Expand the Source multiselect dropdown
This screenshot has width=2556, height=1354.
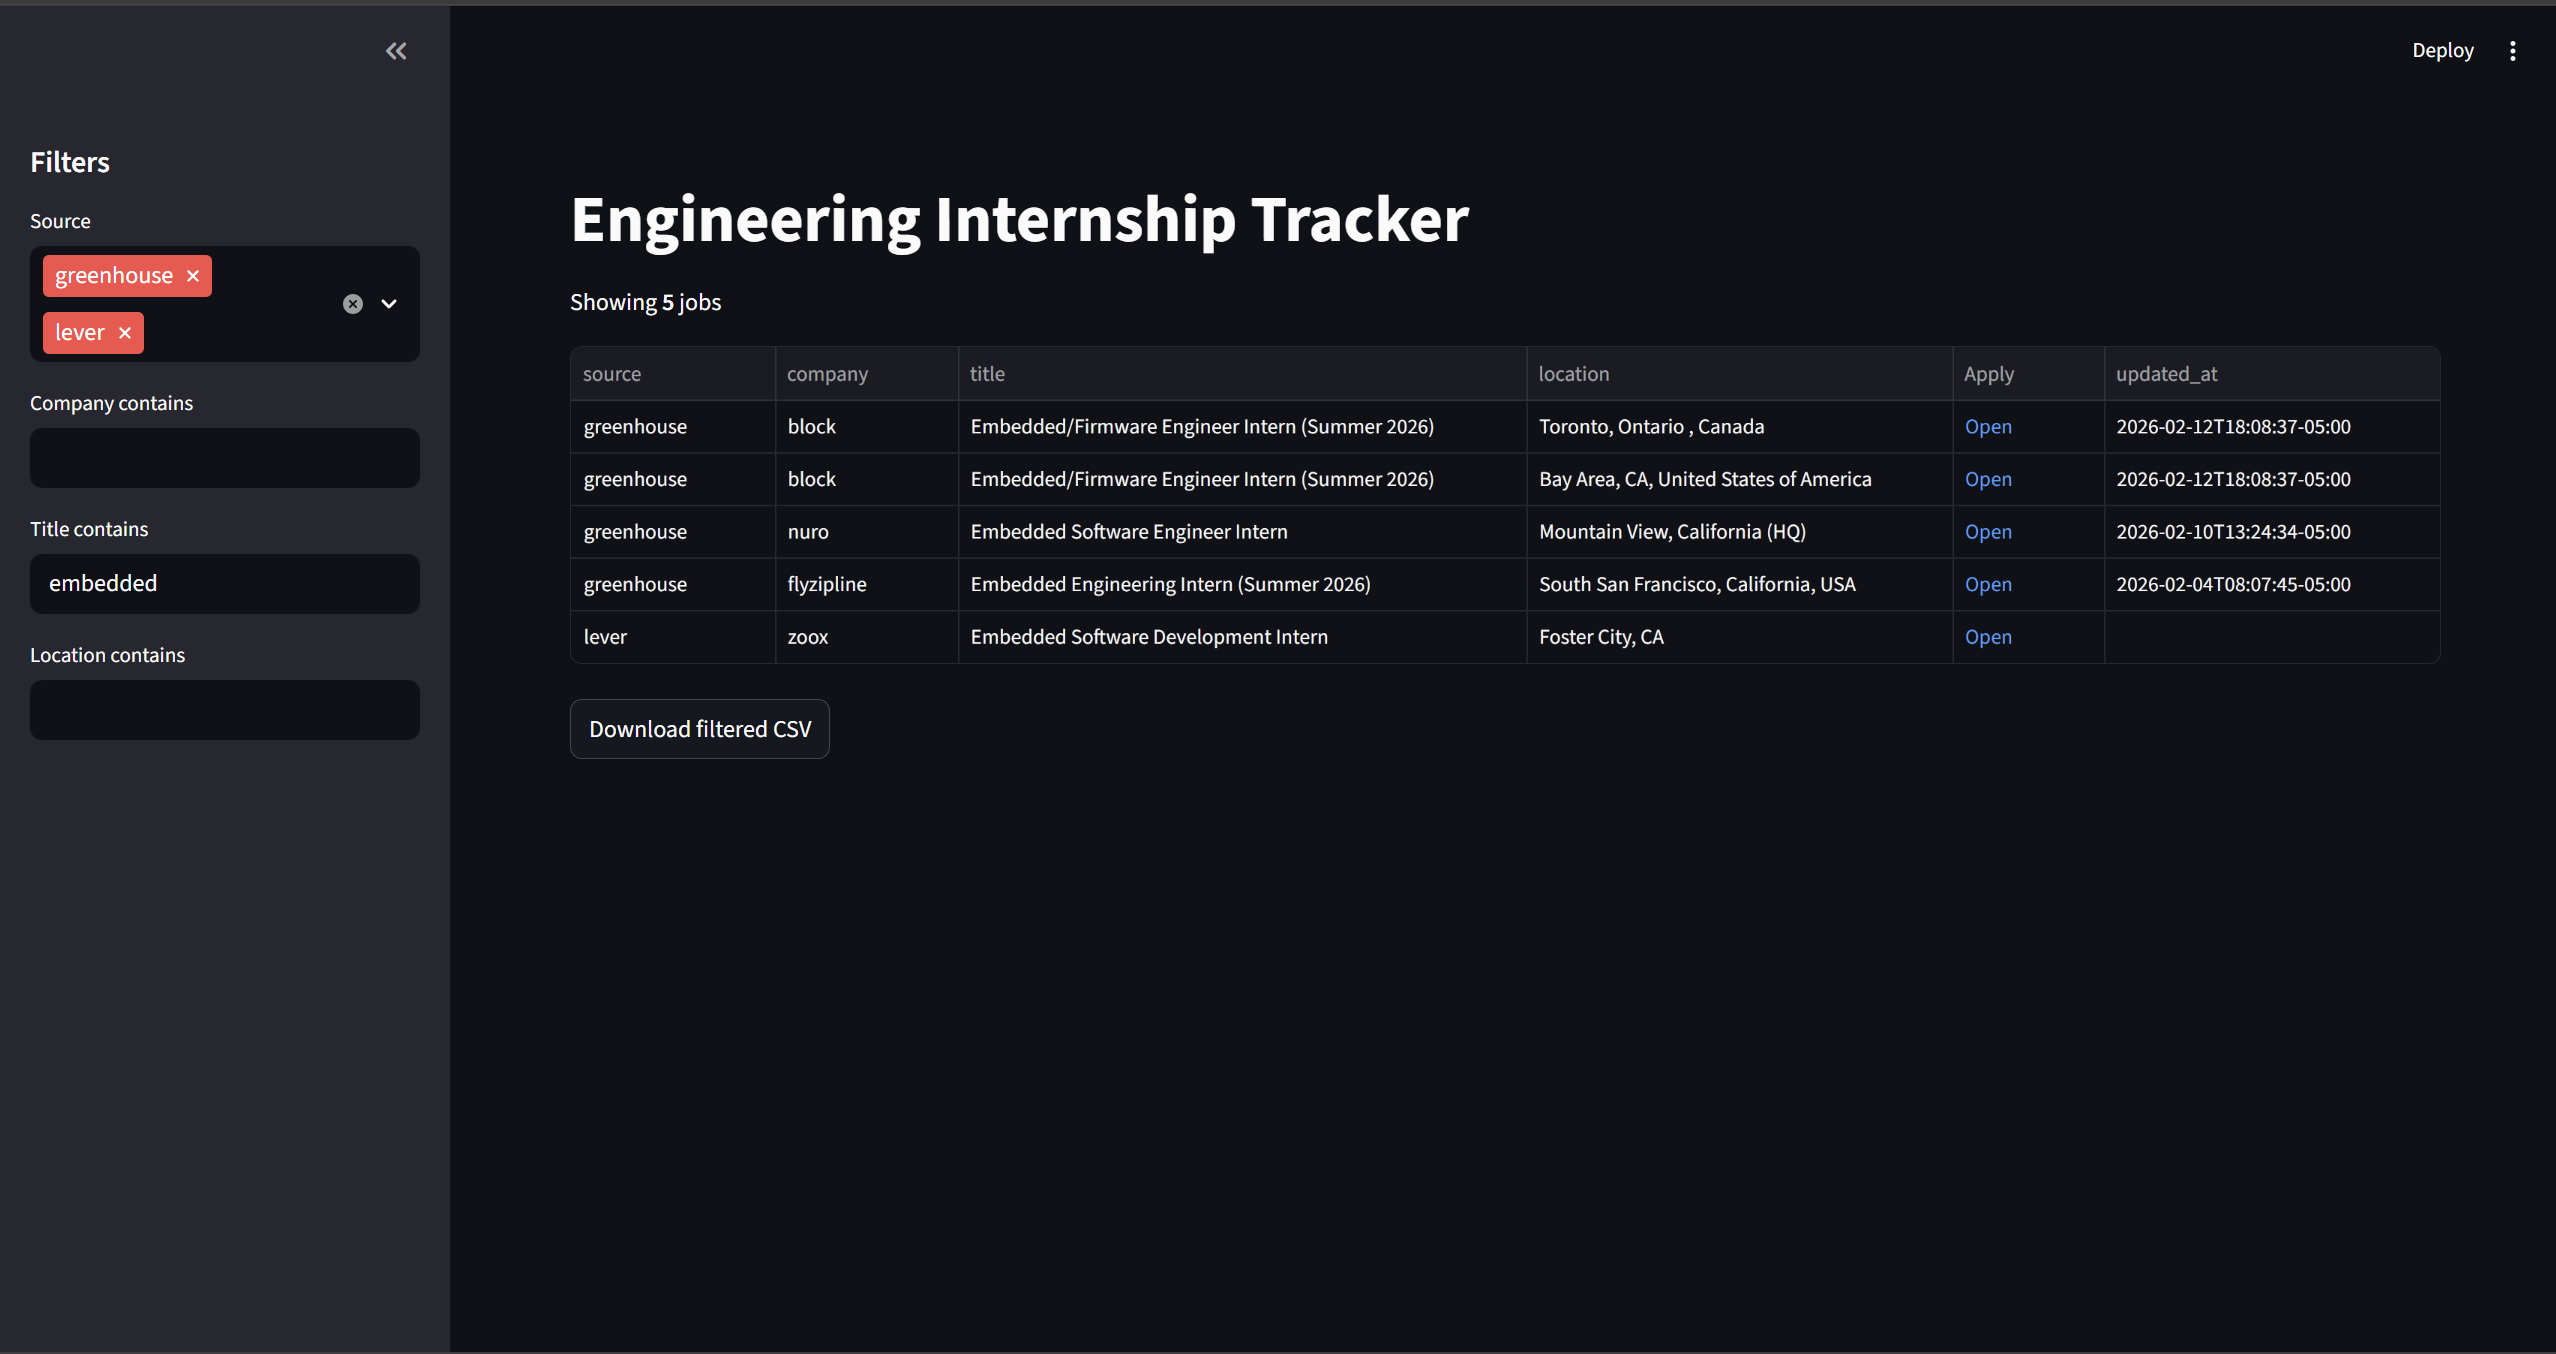(390, 303)
